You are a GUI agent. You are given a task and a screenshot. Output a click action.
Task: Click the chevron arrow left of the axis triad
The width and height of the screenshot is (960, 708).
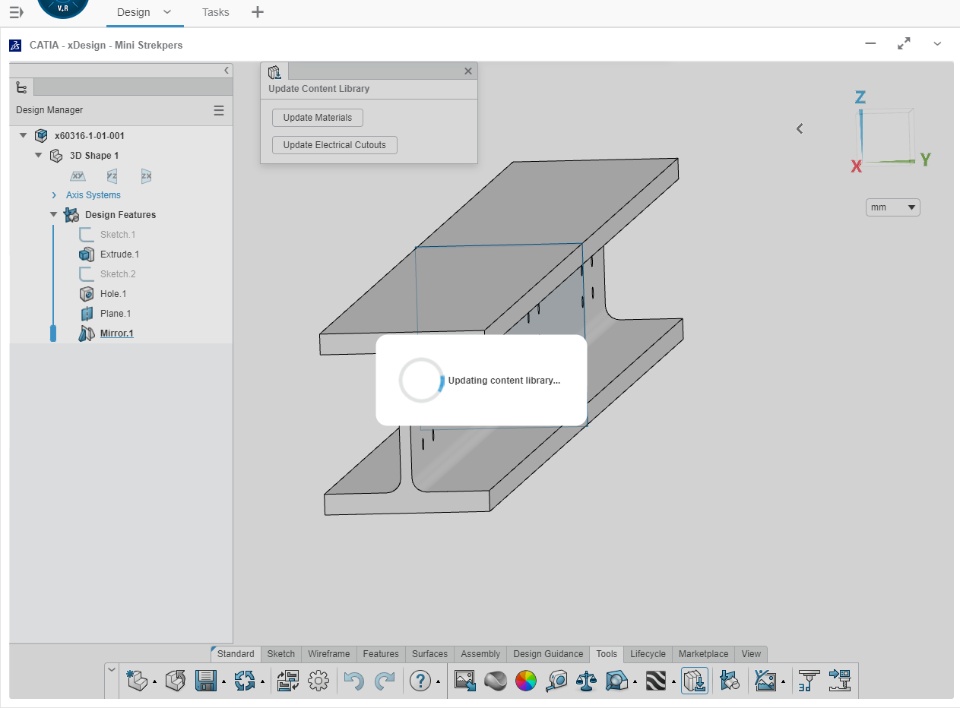click(x=800, y=129)
